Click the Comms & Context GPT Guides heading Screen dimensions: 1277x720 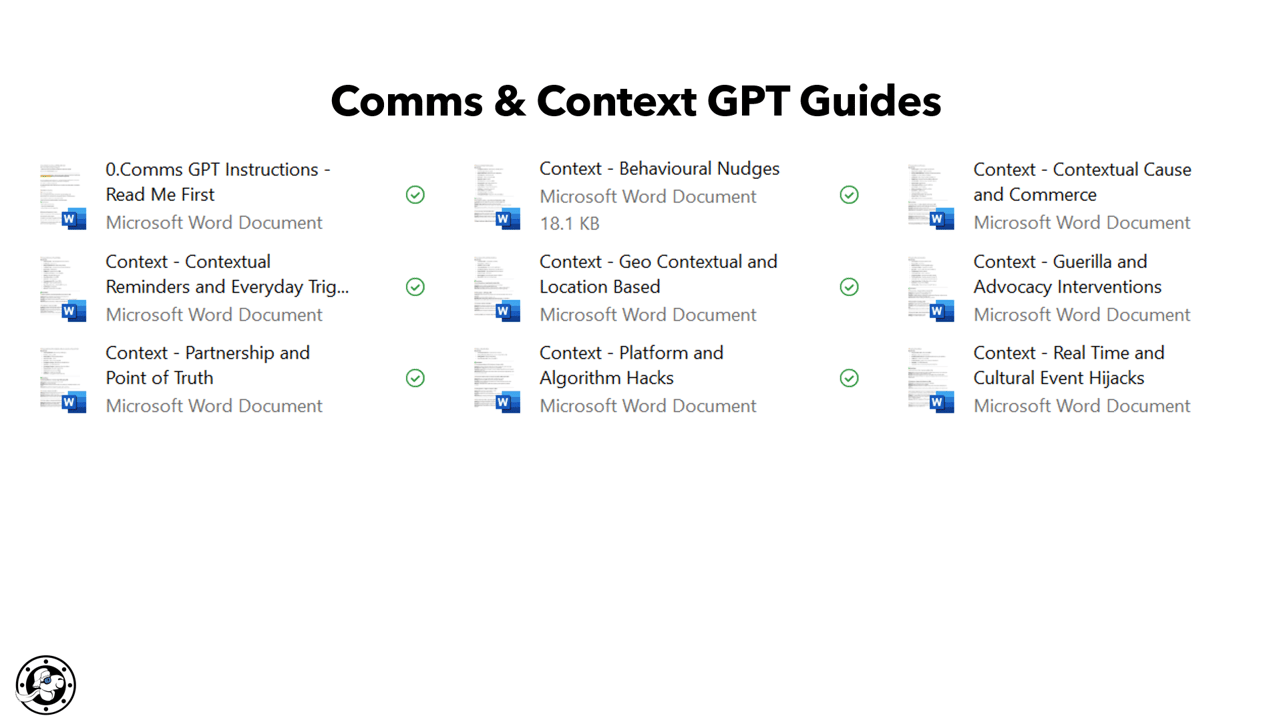[x=636, y=101]
